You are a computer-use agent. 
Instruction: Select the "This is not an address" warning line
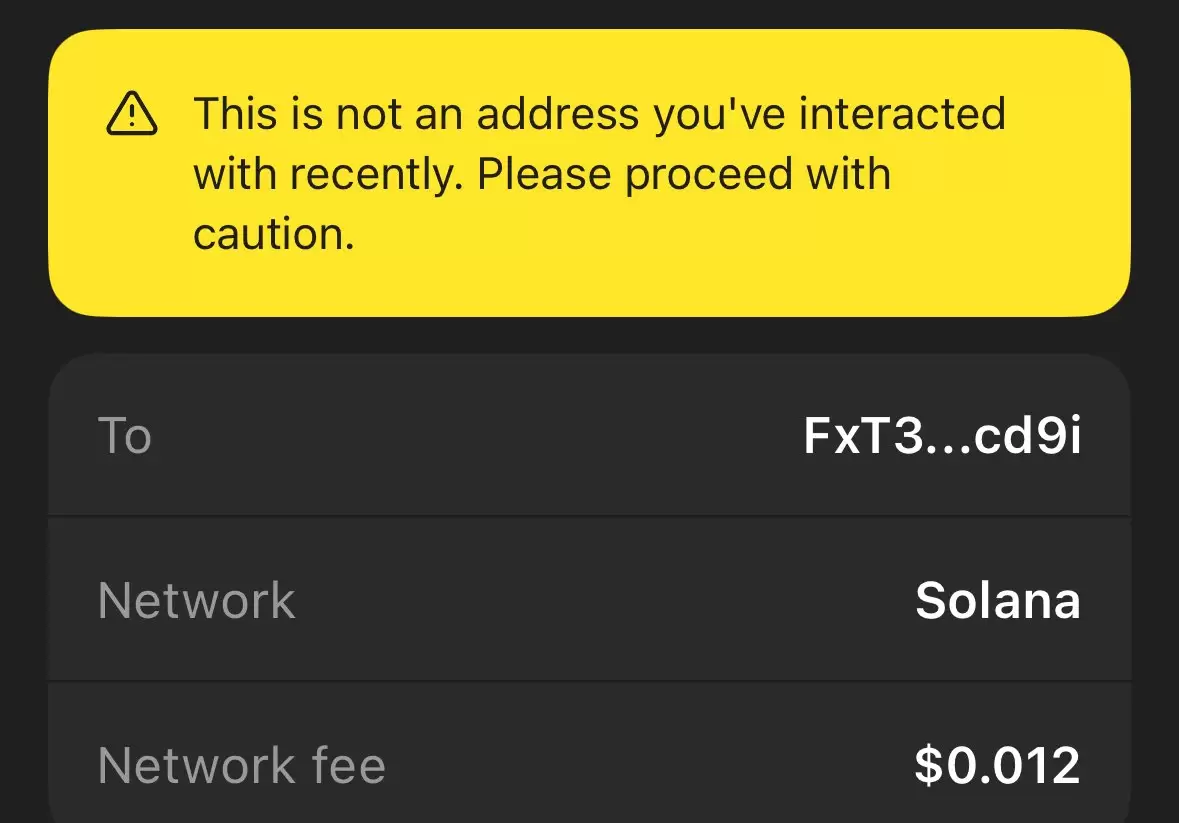pos(599,113)
